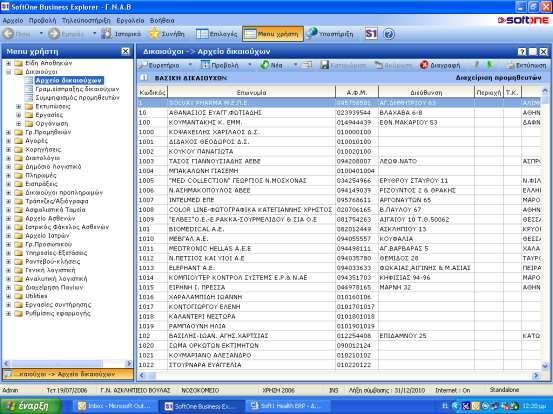Sort by the Α.Φ.Μ. column header

[x=357, y=92]
